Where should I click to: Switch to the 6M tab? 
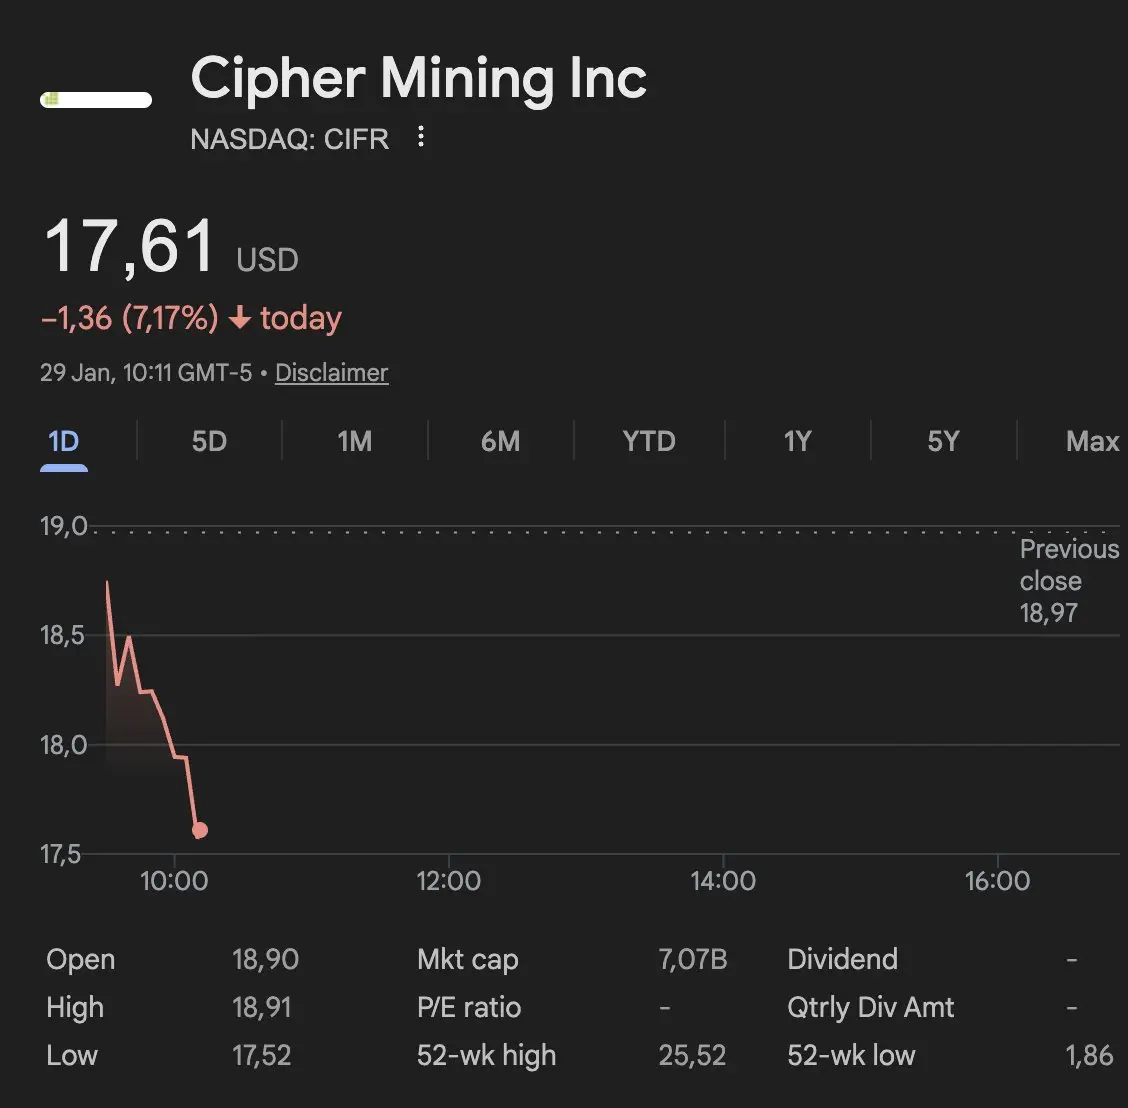[501, 441]
